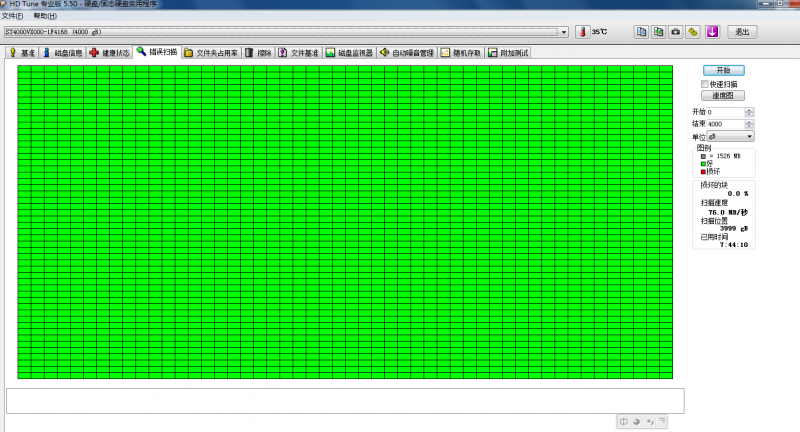Click the copy screenshot to clipboard icon
Screen dimensions: 800x432
point(659,32)
